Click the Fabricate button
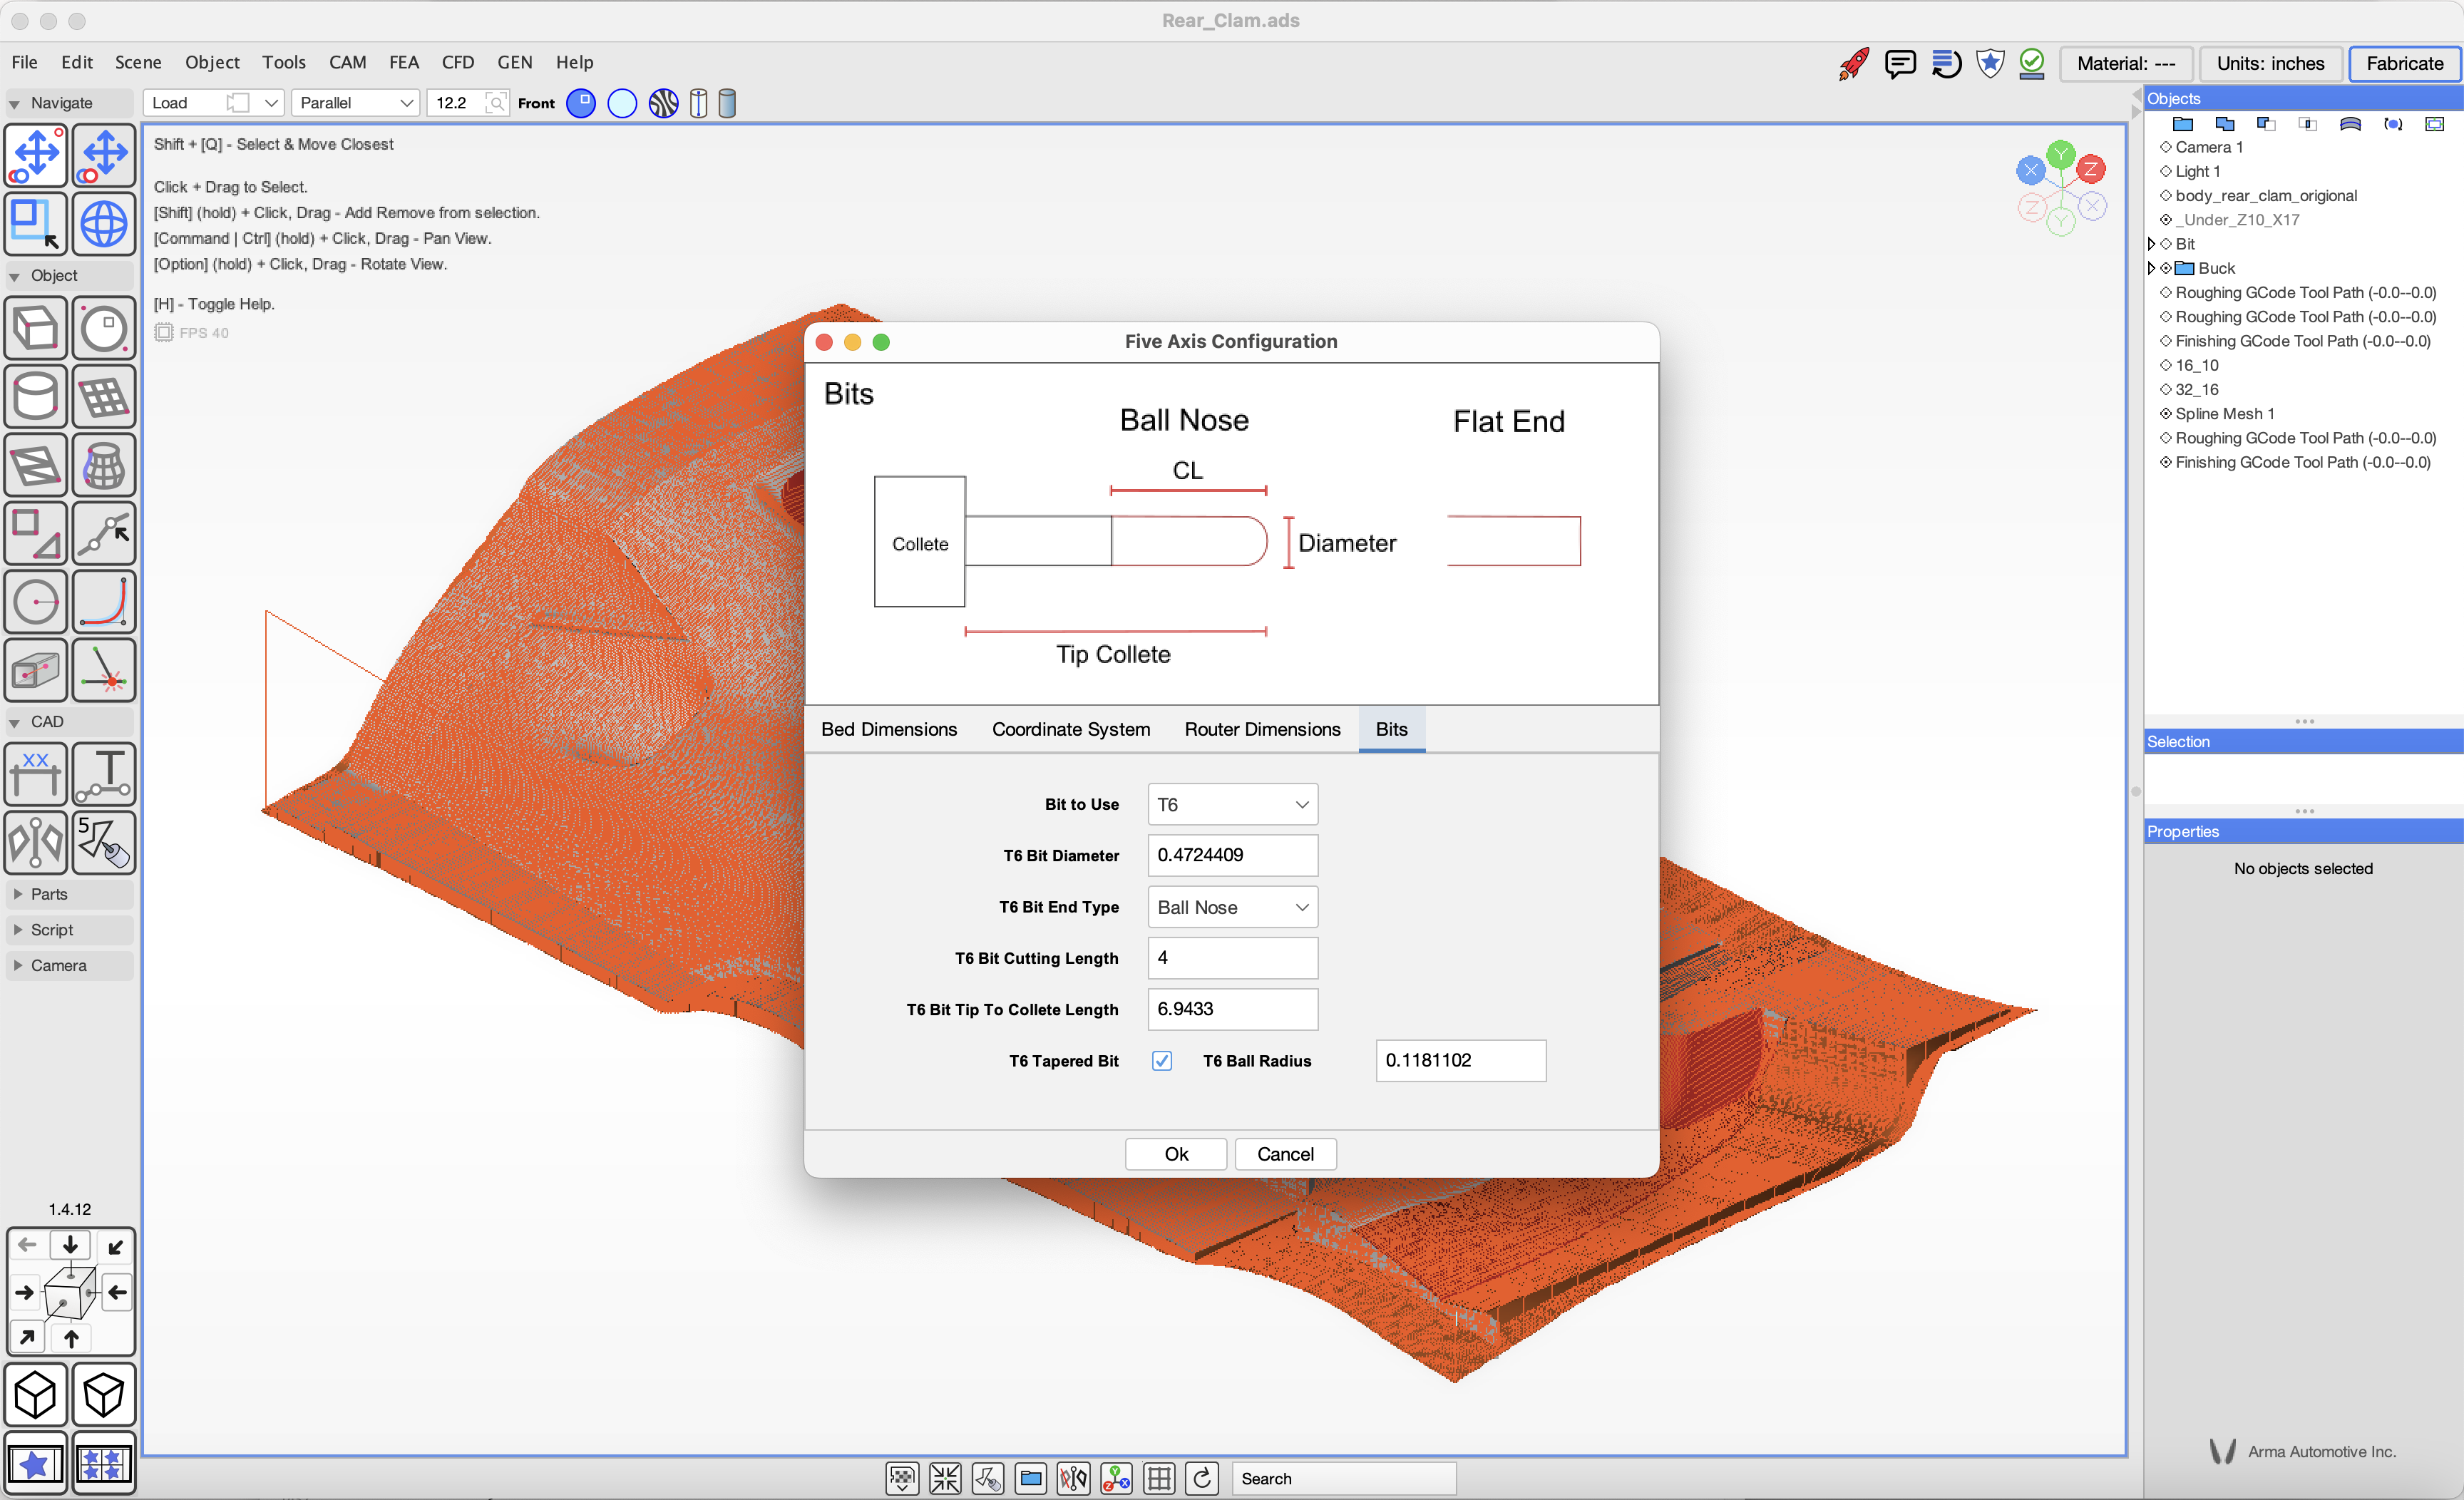The height and width of the screenshot is (1500, 2464). (2404, 63)
